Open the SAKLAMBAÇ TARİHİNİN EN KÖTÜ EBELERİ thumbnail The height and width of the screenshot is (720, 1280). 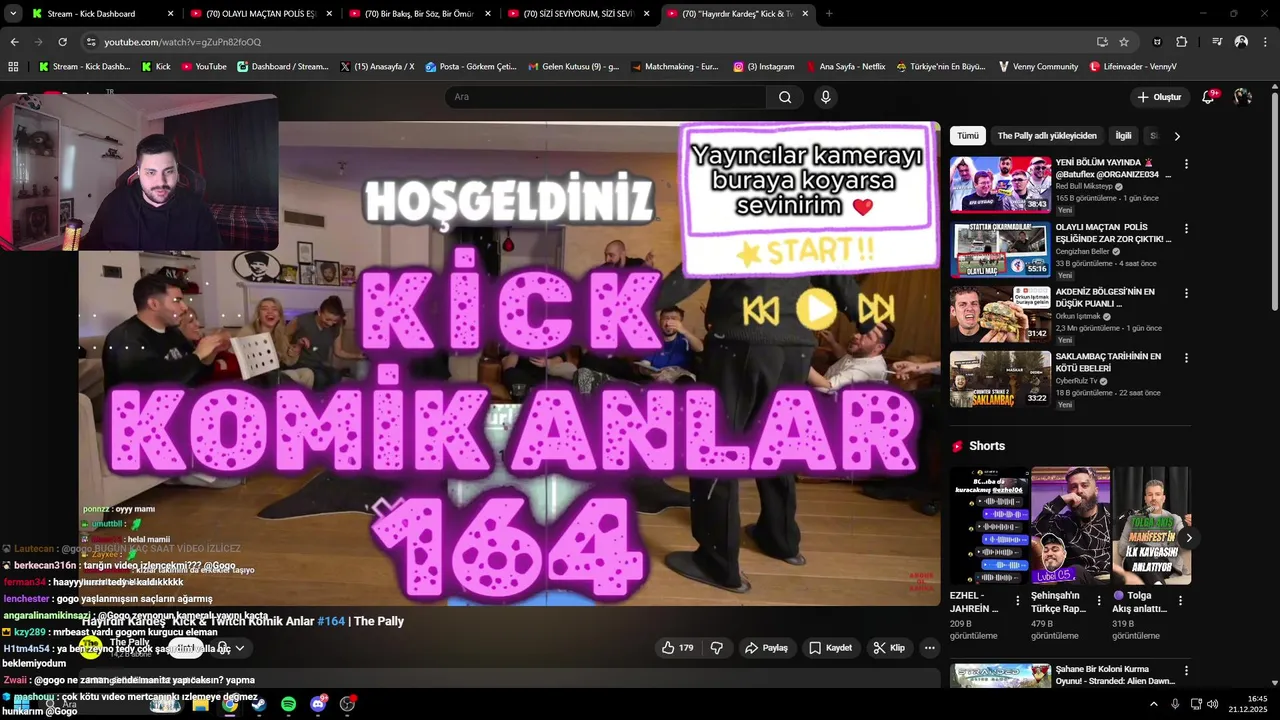point(1000,379)
